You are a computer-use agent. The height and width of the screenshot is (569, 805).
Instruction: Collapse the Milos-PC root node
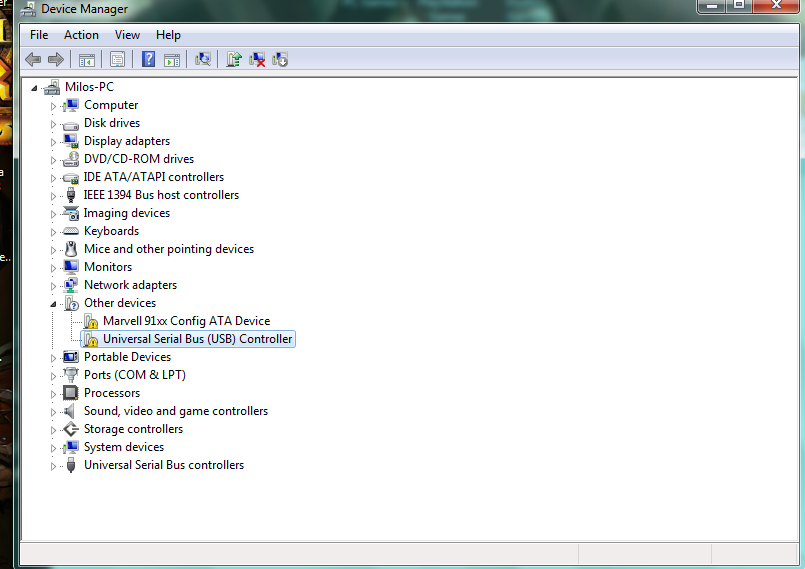pos(34,88)
